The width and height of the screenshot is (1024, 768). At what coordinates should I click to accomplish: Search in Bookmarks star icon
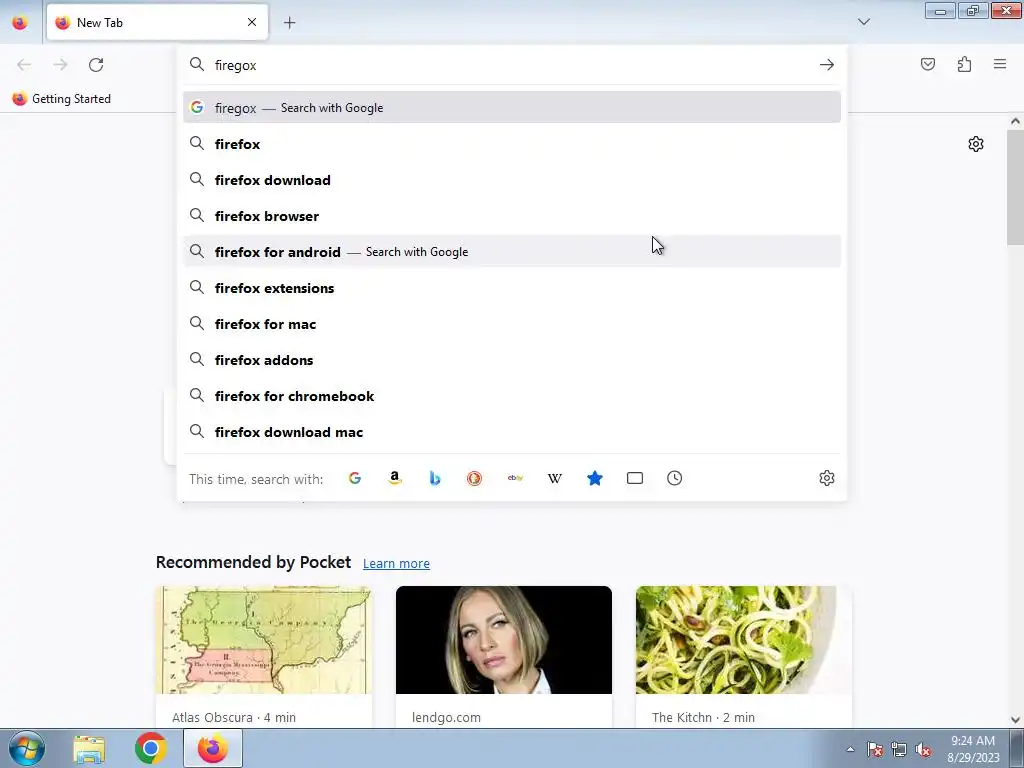click(595, 478)
